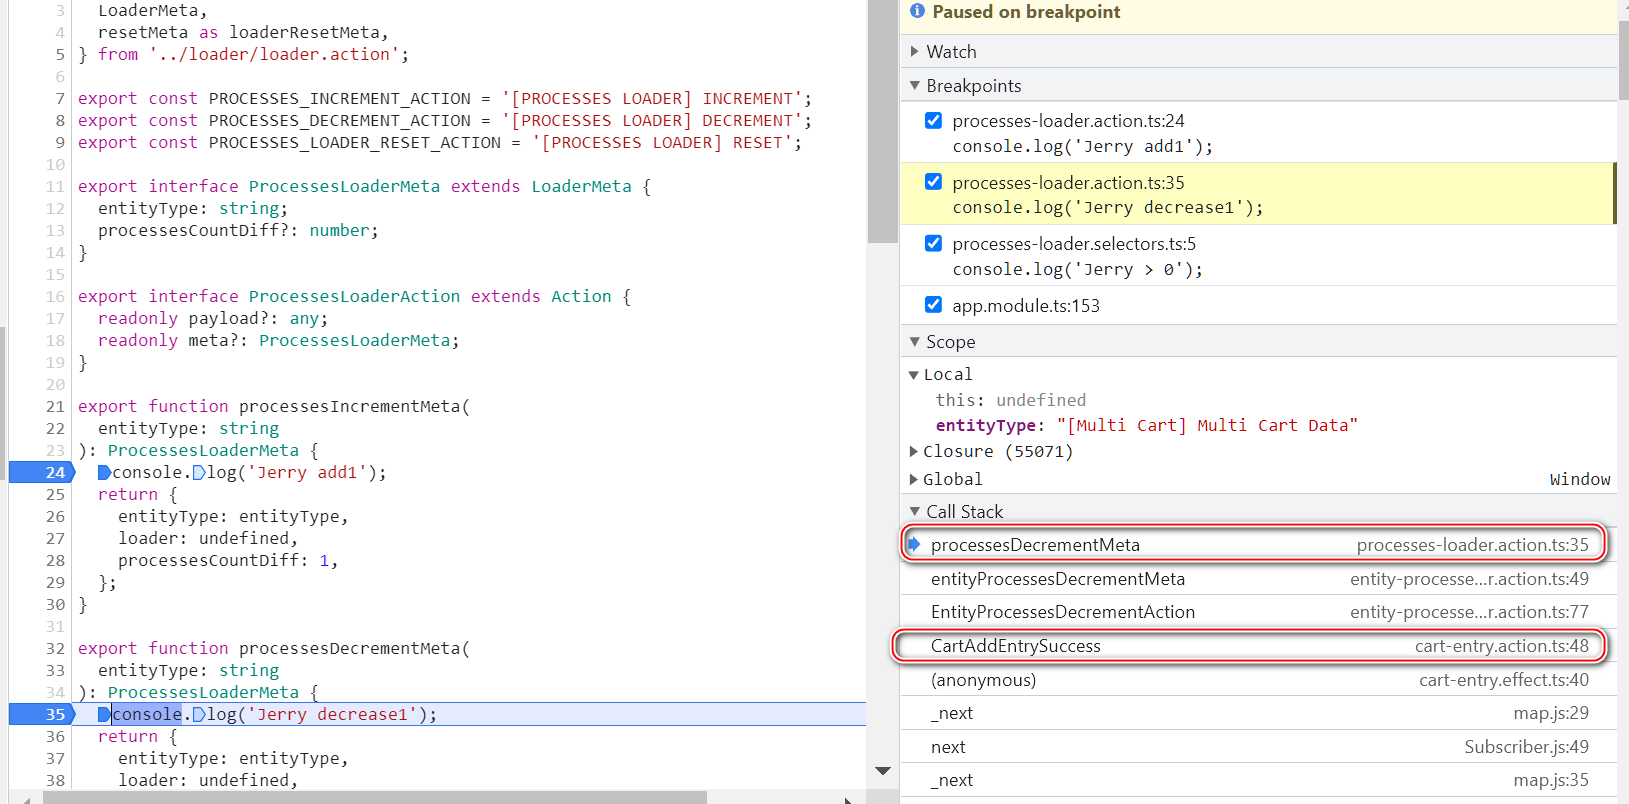This screenshot has width=1629, height=804.
Task: Collapse the Local scope group
Action: pos(913,375)
